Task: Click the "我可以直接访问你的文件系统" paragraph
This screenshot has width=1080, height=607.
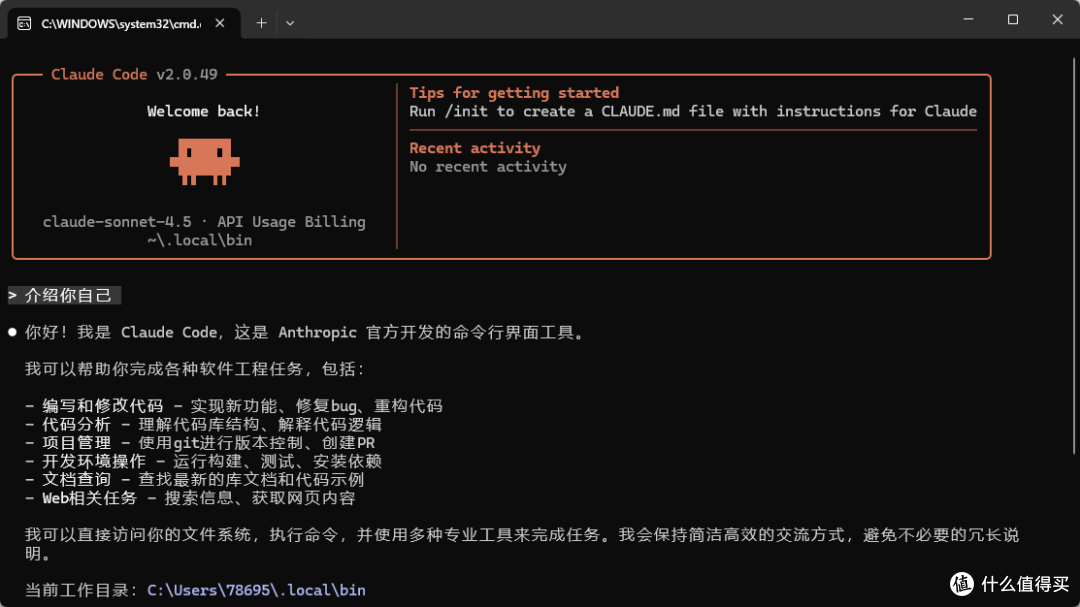Action: click(522, 544)
